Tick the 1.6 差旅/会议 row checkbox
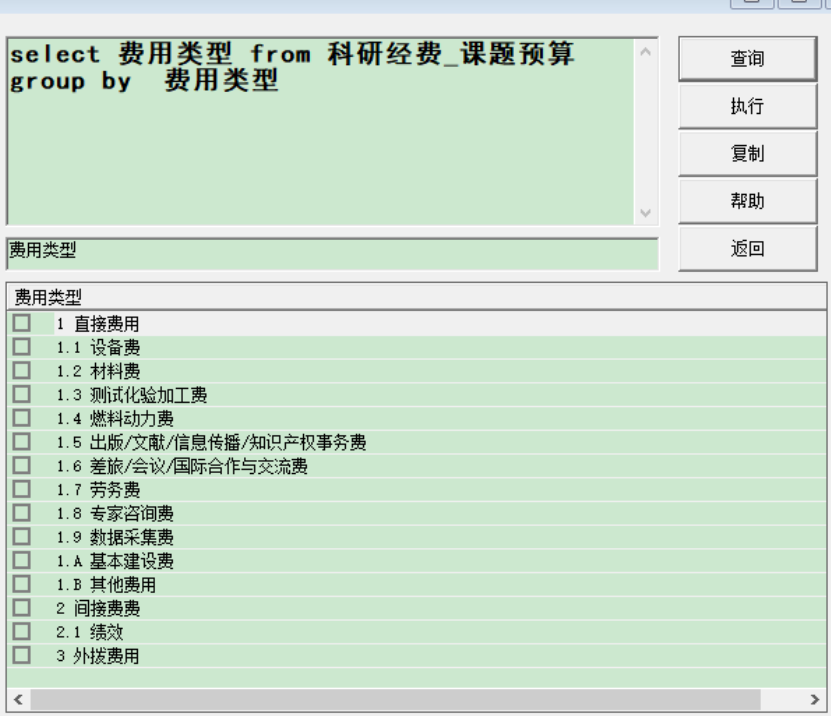Screen dimensions: 831x716 tap(22, 465)
